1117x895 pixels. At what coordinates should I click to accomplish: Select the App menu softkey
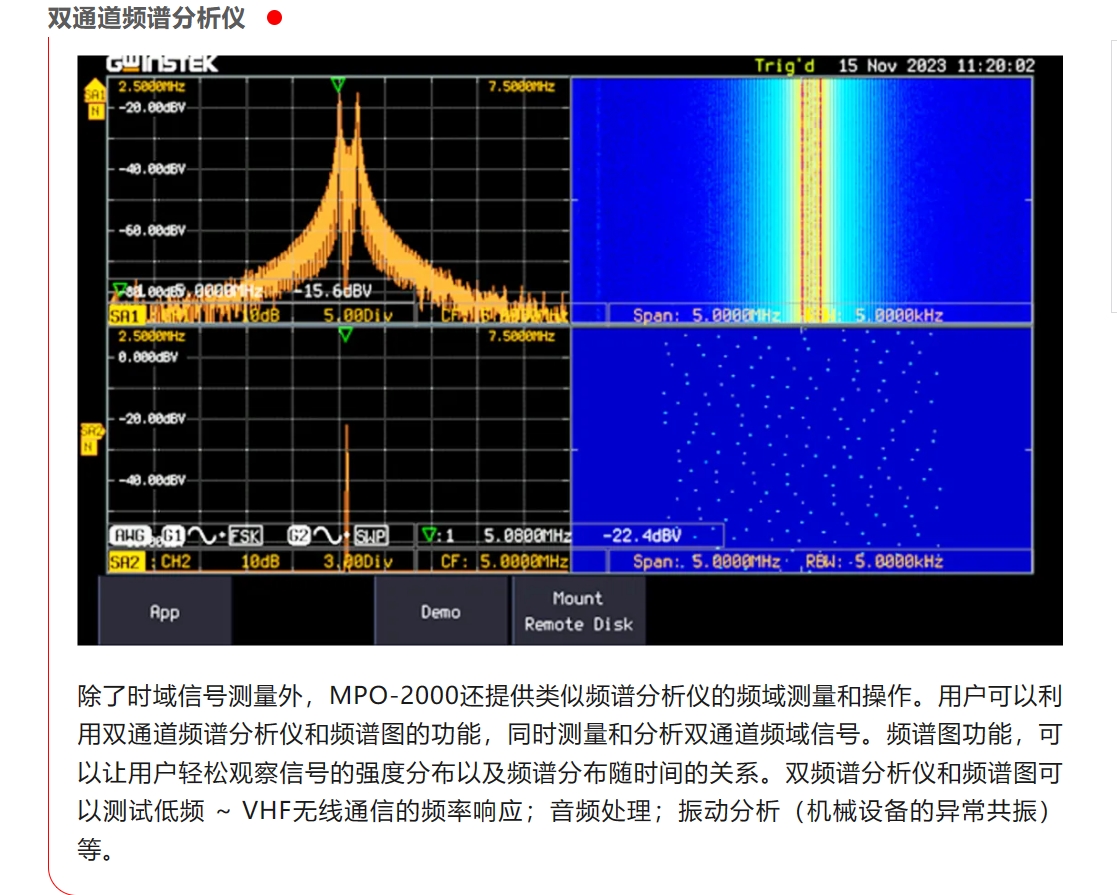point(164,611)
